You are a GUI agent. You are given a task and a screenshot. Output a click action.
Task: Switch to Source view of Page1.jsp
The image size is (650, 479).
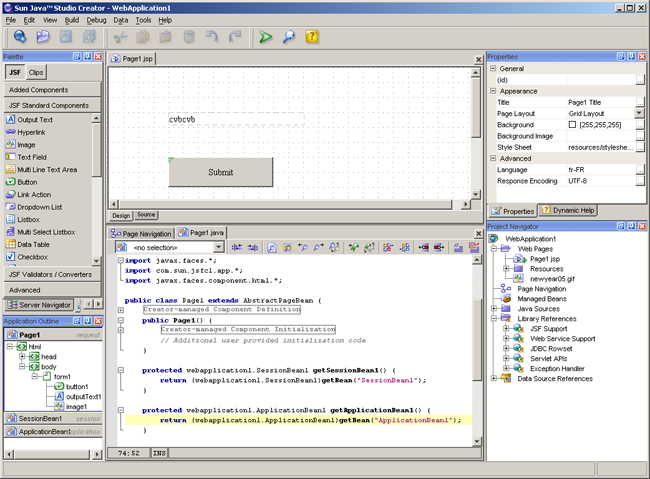(x=146, y=215)
